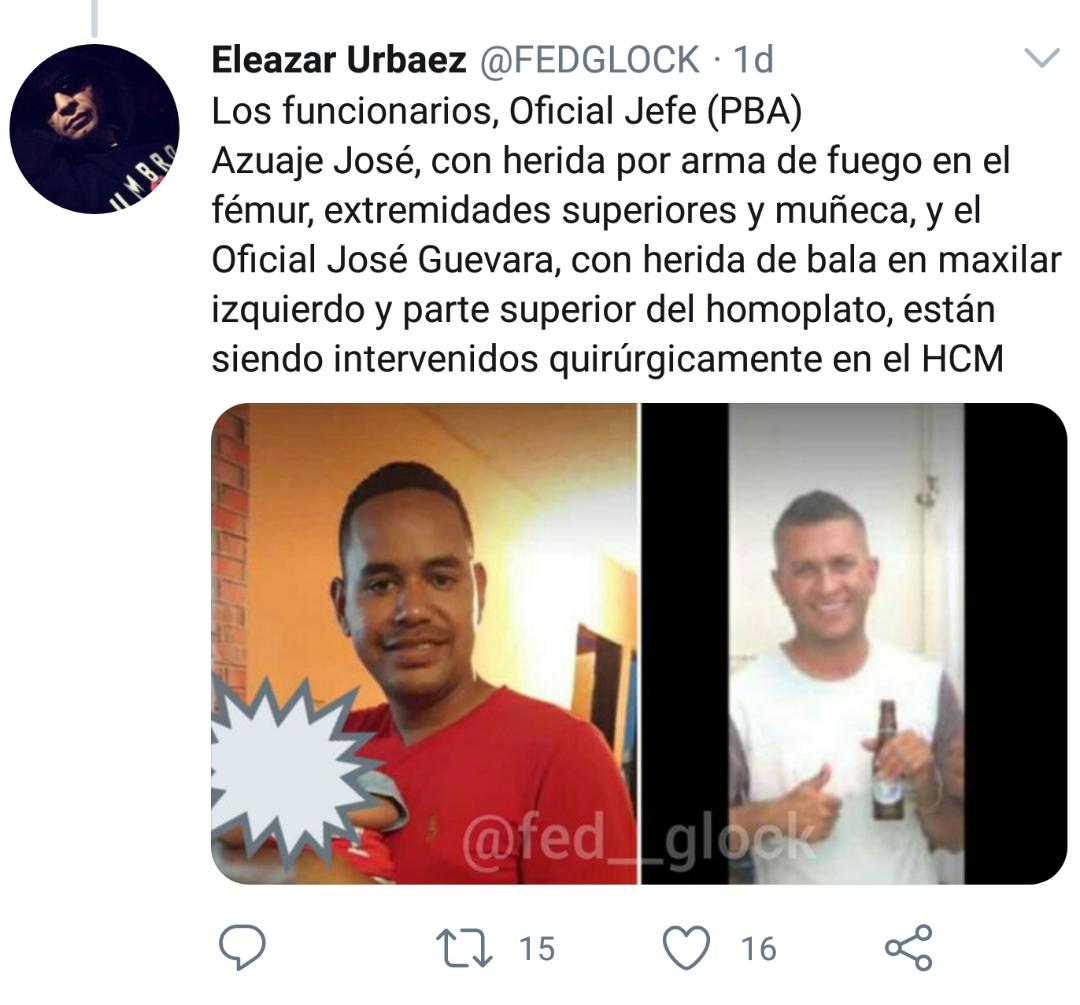The height and width of the screenshot is (1005, 1080).
Task: Open the share icon options
Action: [x=908, y=949]
